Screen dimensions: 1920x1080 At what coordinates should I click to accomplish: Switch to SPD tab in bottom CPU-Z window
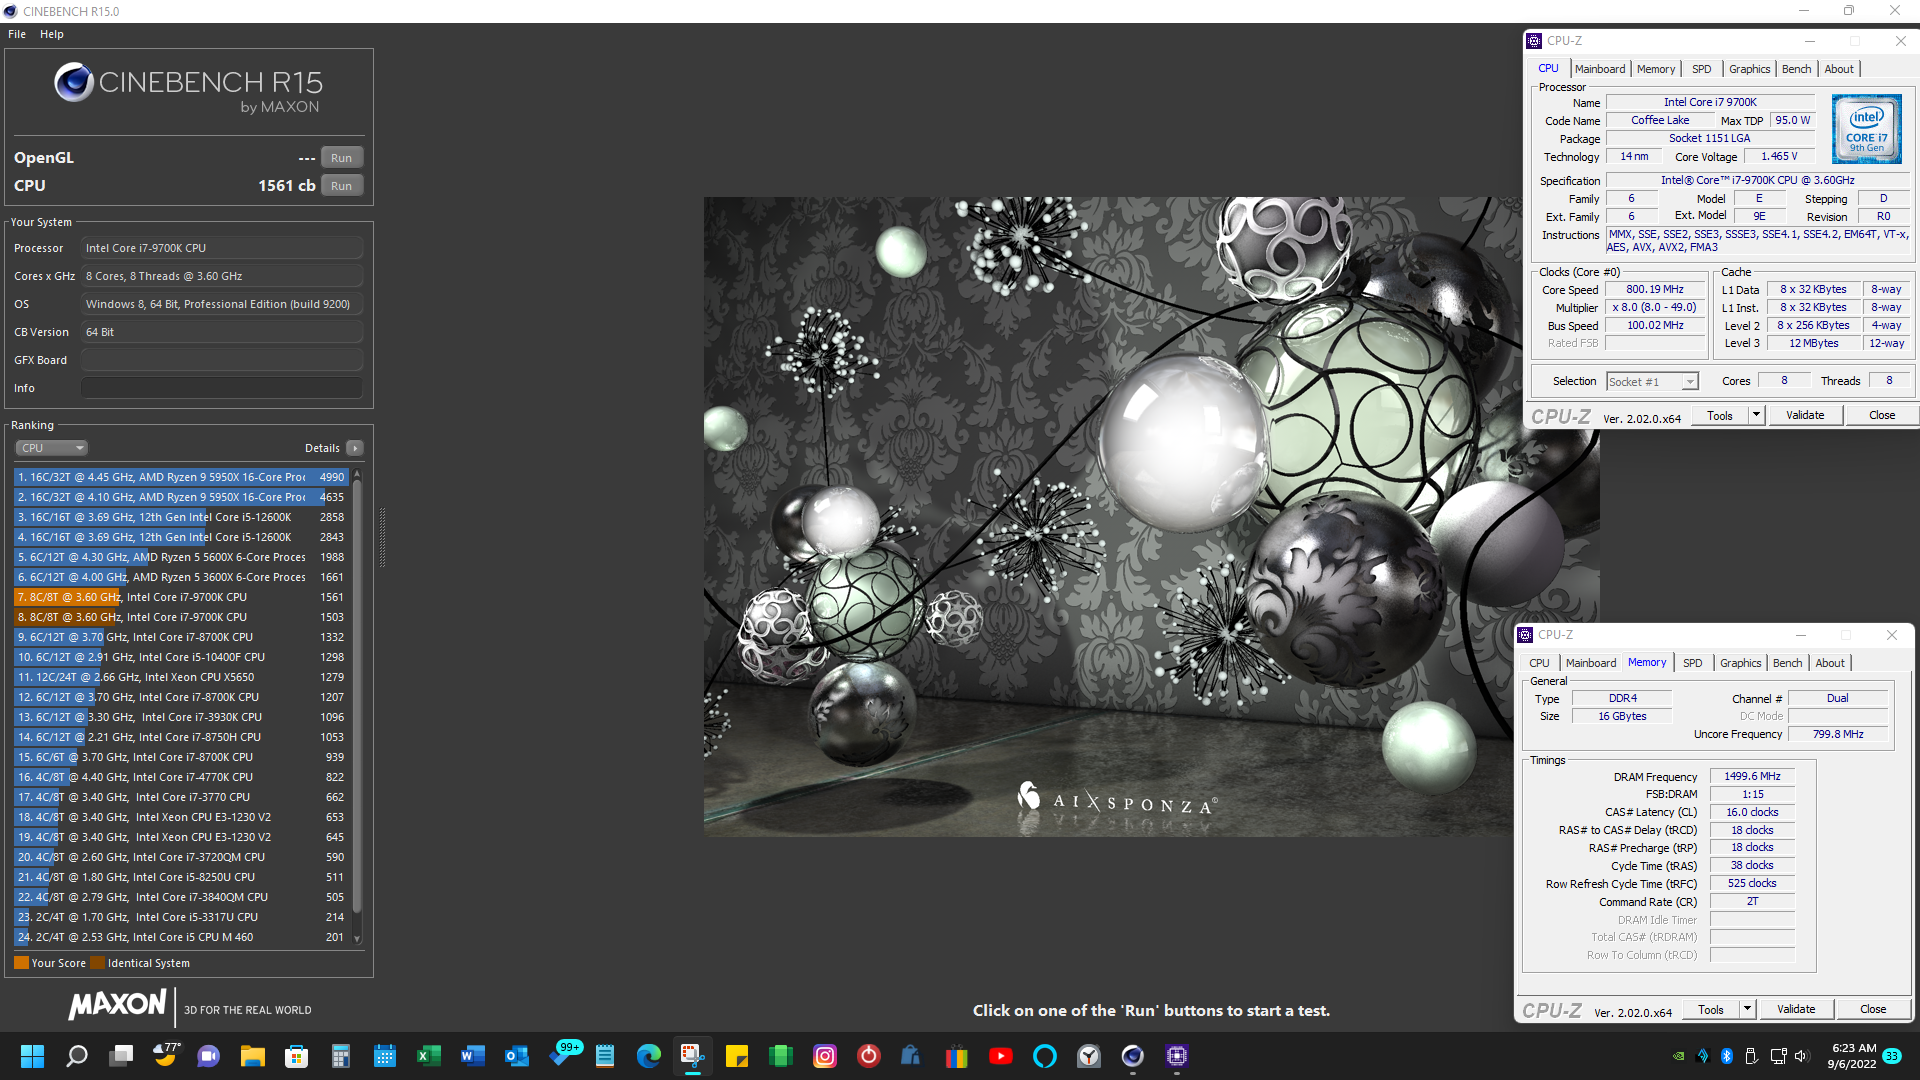tap(1692, 663)
